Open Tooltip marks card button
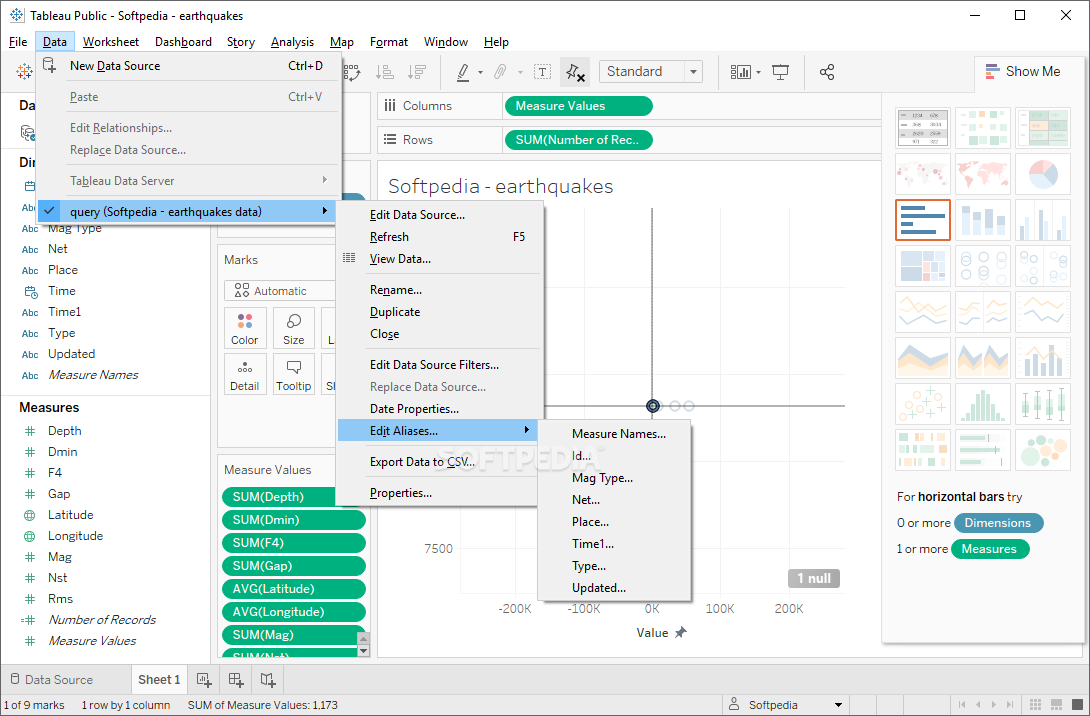The height and width of the screenshot is (716, 1090). [x=293, y=374]
